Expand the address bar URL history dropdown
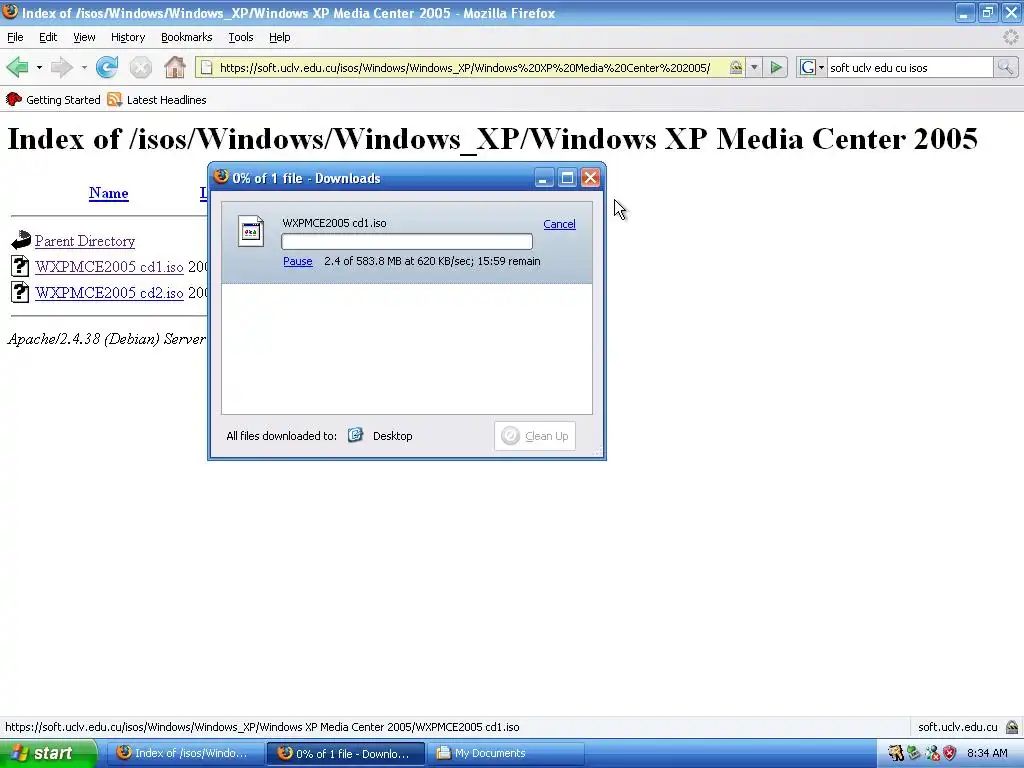The height and width of the screenshot is (768, 1024). (x=754, y=67)
